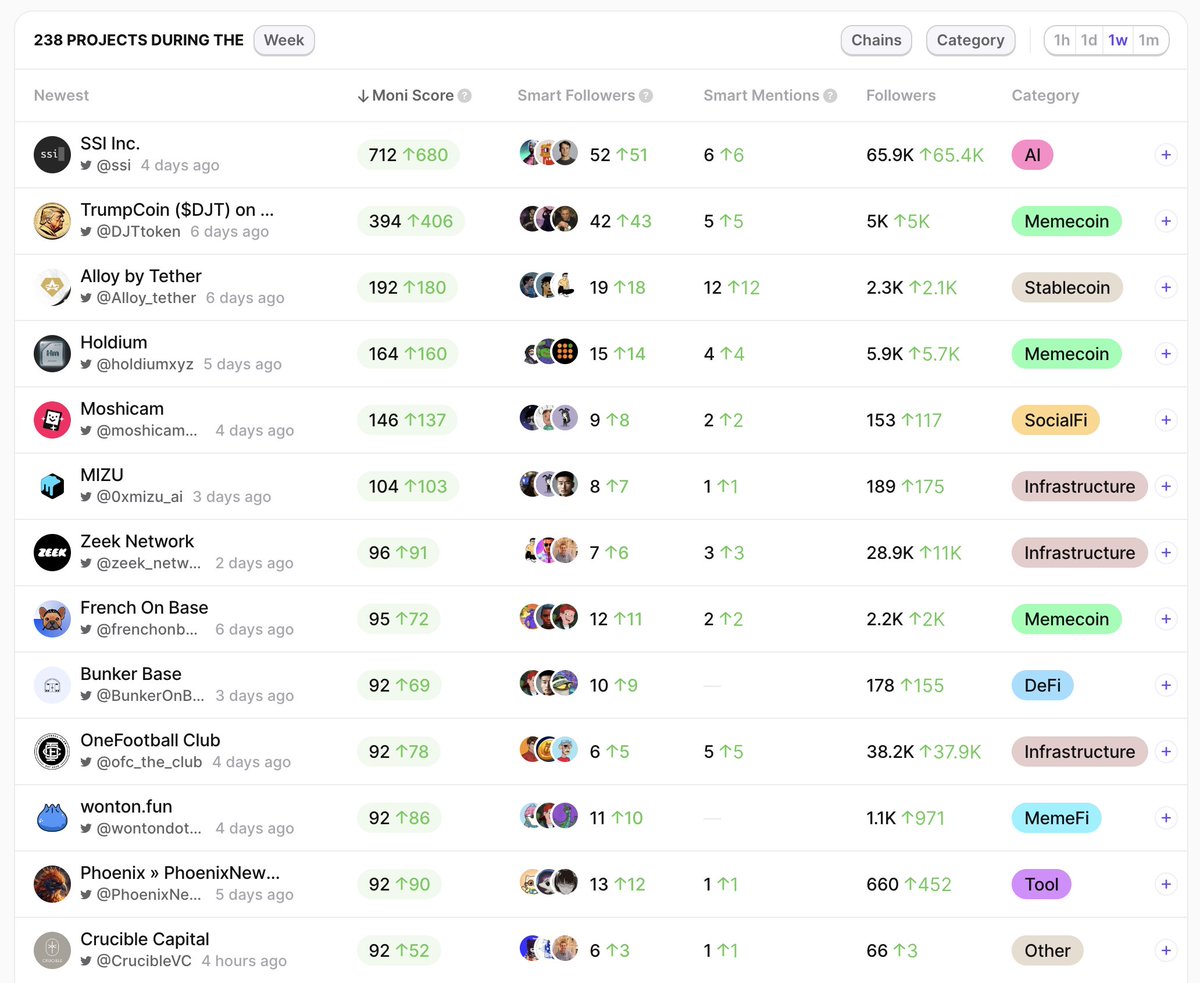Add Moshicam with the plus icon
Viewport: 1200px width, 983px height.
1166,420
